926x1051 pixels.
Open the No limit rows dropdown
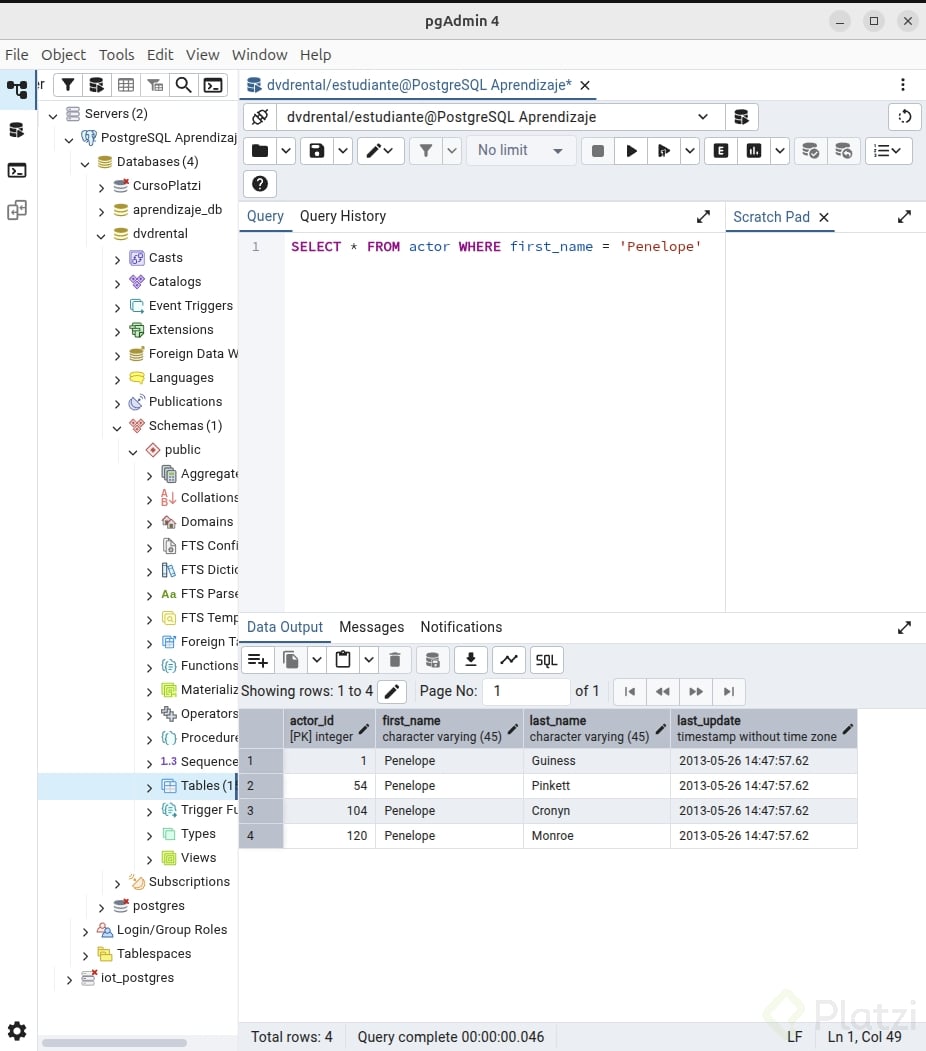[x=520, y=151]
